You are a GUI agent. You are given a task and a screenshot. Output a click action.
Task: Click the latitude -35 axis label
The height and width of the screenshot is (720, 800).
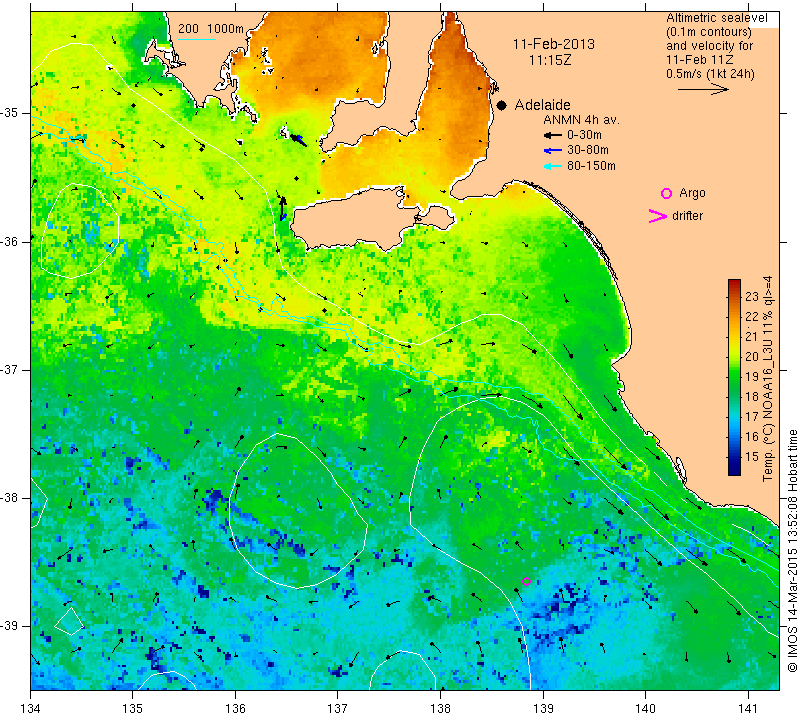(x=10, y=113)
